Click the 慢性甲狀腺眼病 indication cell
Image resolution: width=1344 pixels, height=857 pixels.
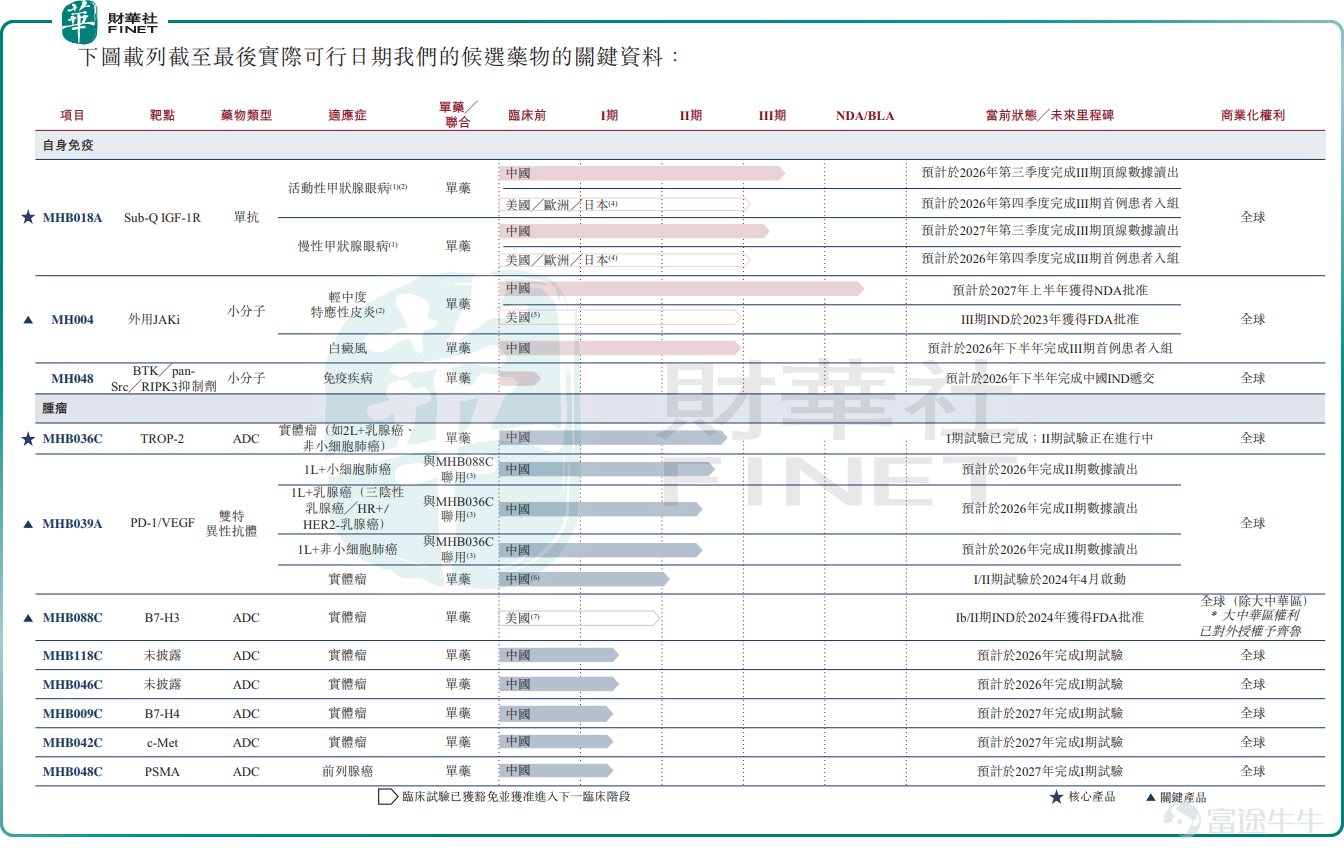(348, 246)
